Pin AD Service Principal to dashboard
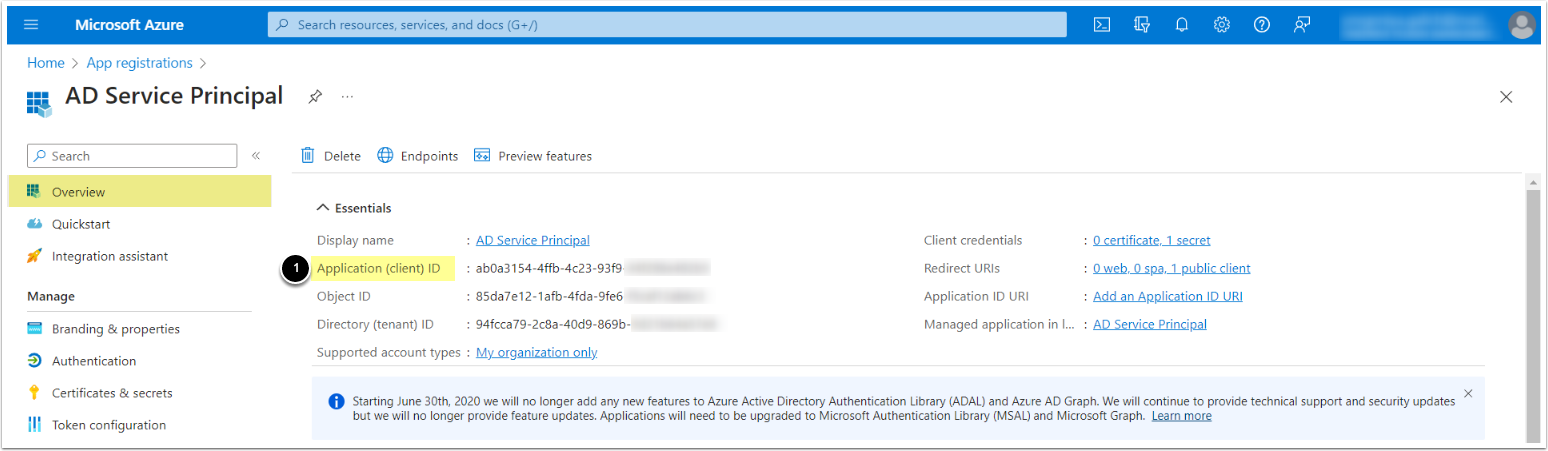This screenshot has height=451, width=1548. point(315,97)
